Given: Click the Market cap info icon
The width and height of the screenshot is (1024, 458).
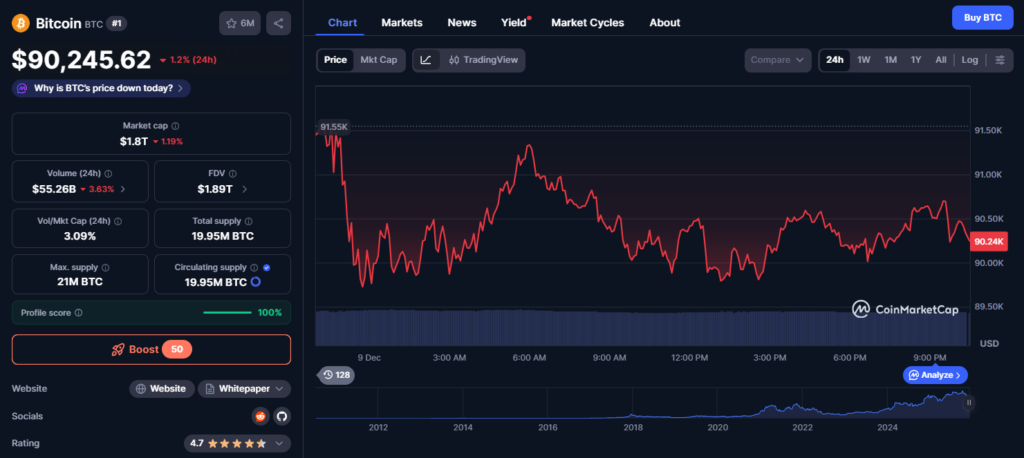Looking at the screenshot, I should coord(176,126).
